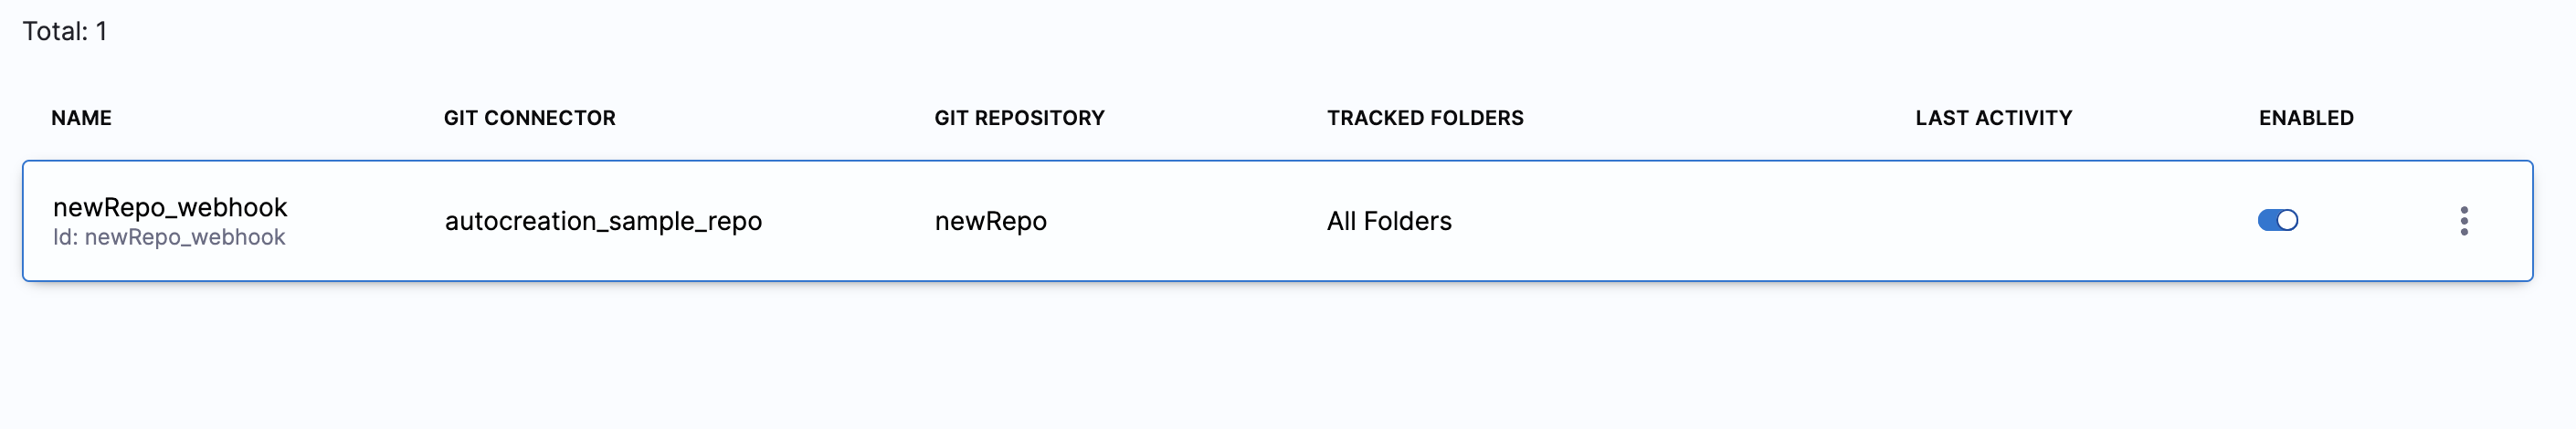This screenshot has height=429, width=2576.
Task: Open the three-dot options menu for newRepo_webhook
Action: (2463, 221)
